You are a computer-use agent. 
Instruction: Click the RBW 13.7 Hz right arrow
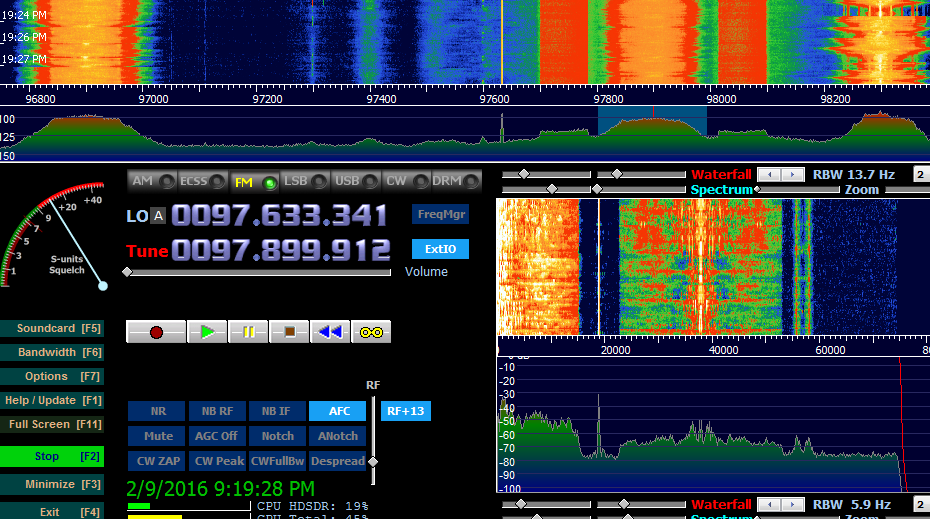click(792, 174)
